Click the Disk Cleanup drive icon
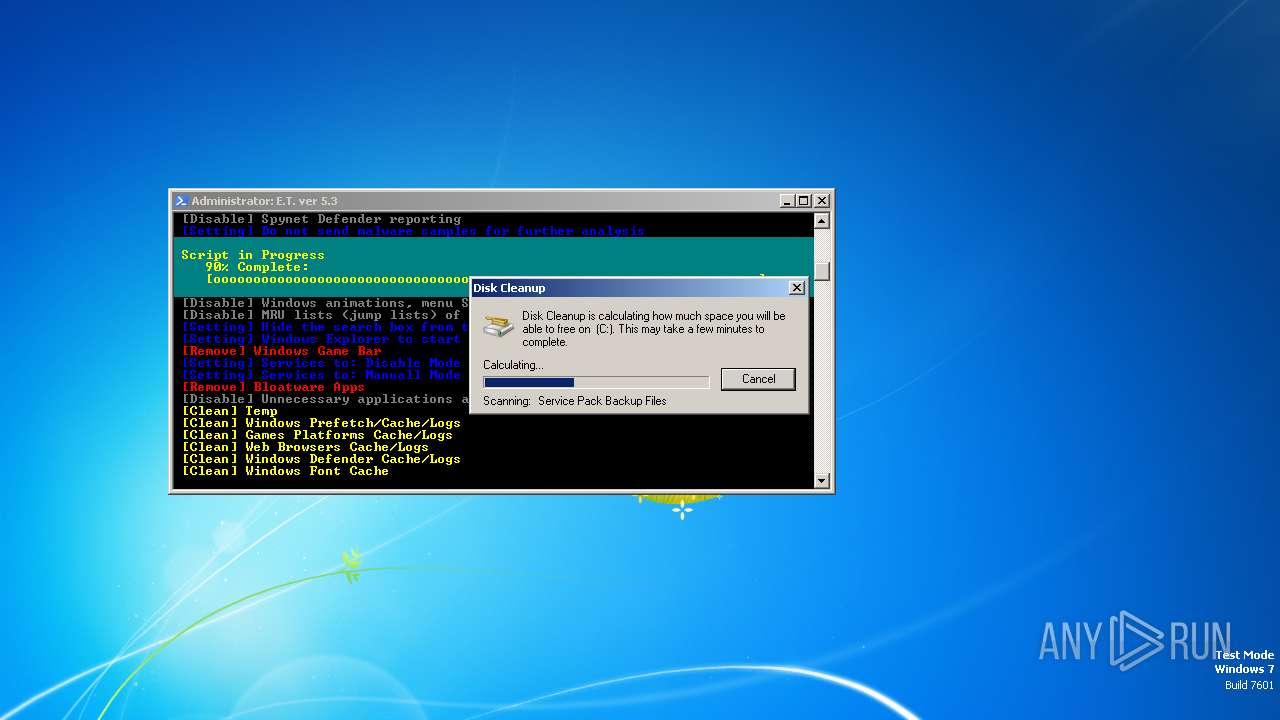Image resolution: width=1280 pixels, height=720 pixels. coord(498,326)
